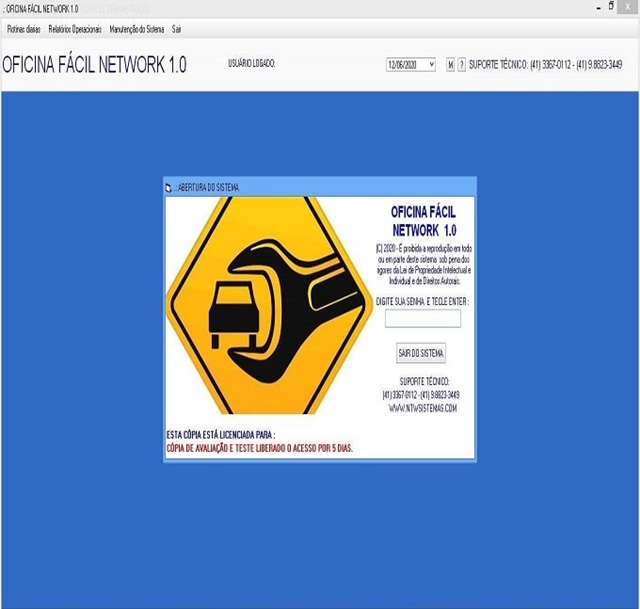Image resolution: width=640 pixels, height=609 pixels.
Task: Click the large OFICINA FÁCIL NETWORK 1.0 header
Action: pos(95,65)
